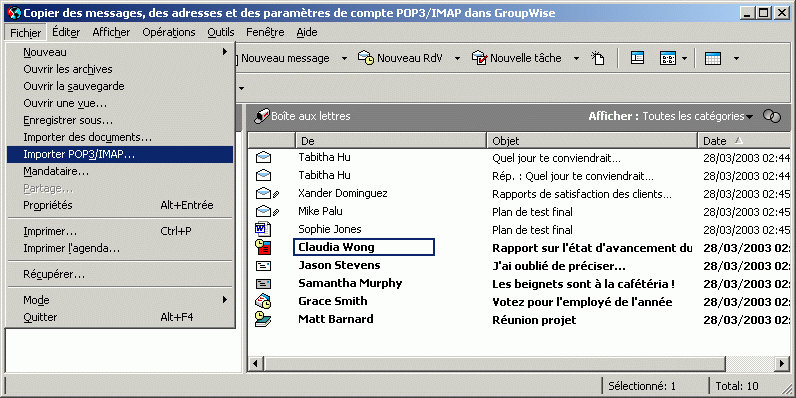796x398 pixels.
Task: Sort by the De column header
Action: click(x=391, y=141)
